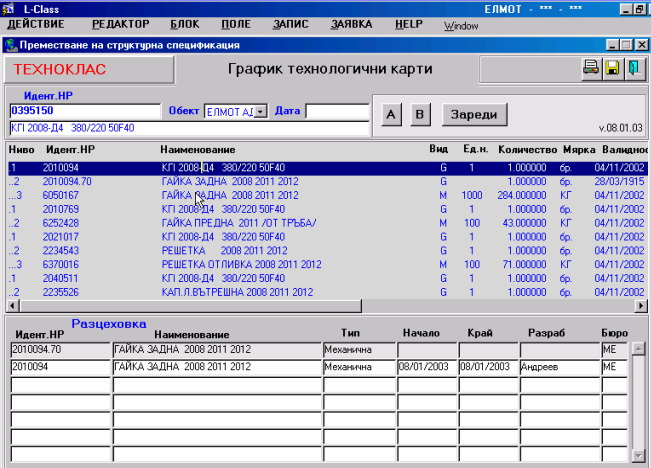This screenshot has width=651, height=468.
Task: Click the globe icon of inner window title
Action: 11,45
